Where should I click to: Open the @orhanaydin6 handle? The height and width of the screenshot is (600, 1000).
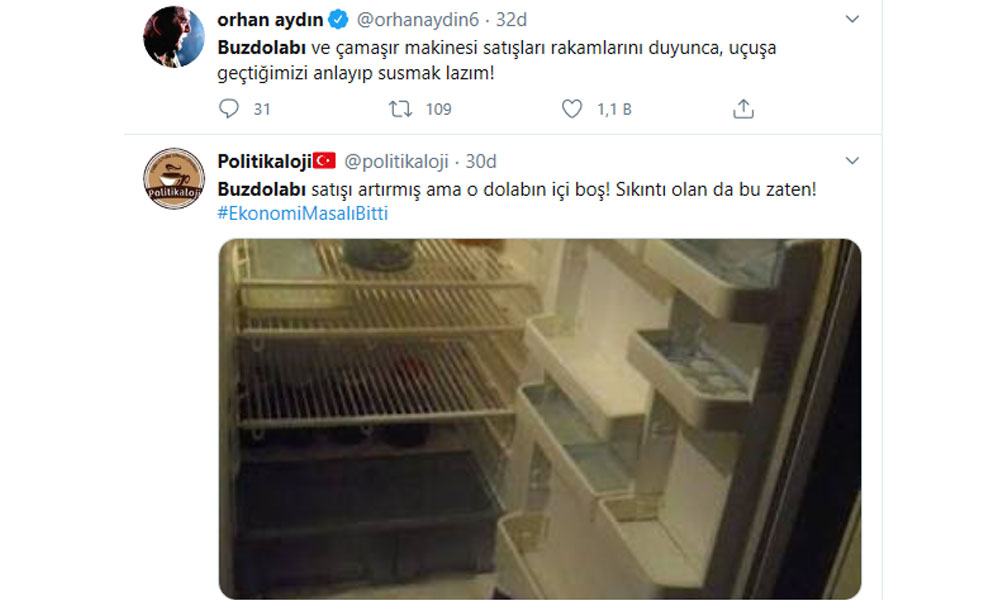point(417,20)
